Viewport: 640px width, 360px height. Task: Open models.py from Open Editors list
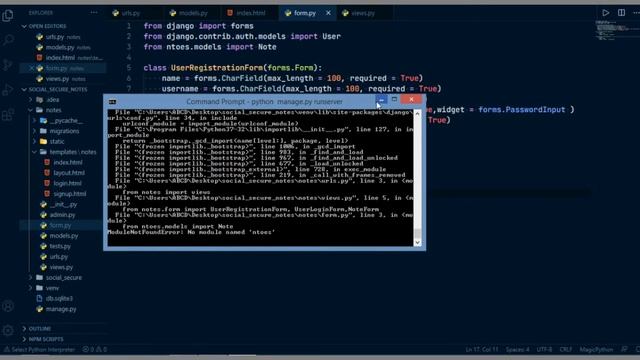(x=61, y=47)
